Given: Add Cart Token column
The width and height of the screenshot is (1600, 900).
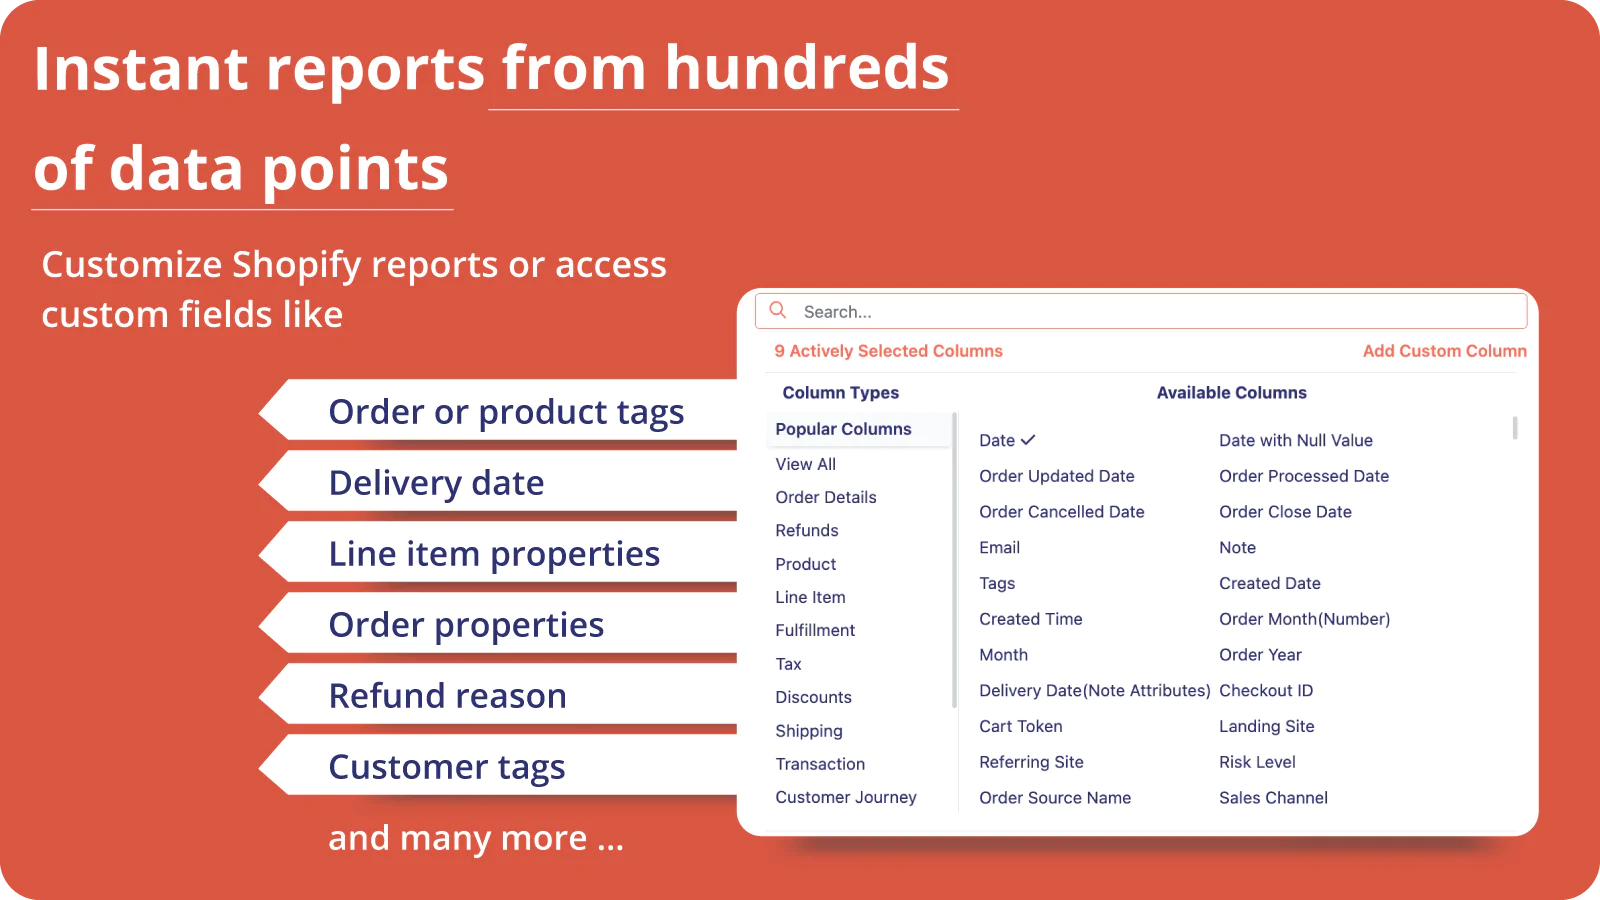Looking at the screenshot, I should (x=1021, y=726).
